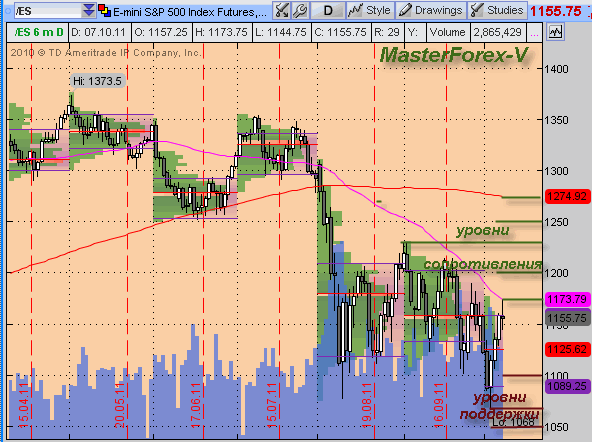Toggle the mini chart icon at the header's right
The image size is (592, 442).
[555, 32]
